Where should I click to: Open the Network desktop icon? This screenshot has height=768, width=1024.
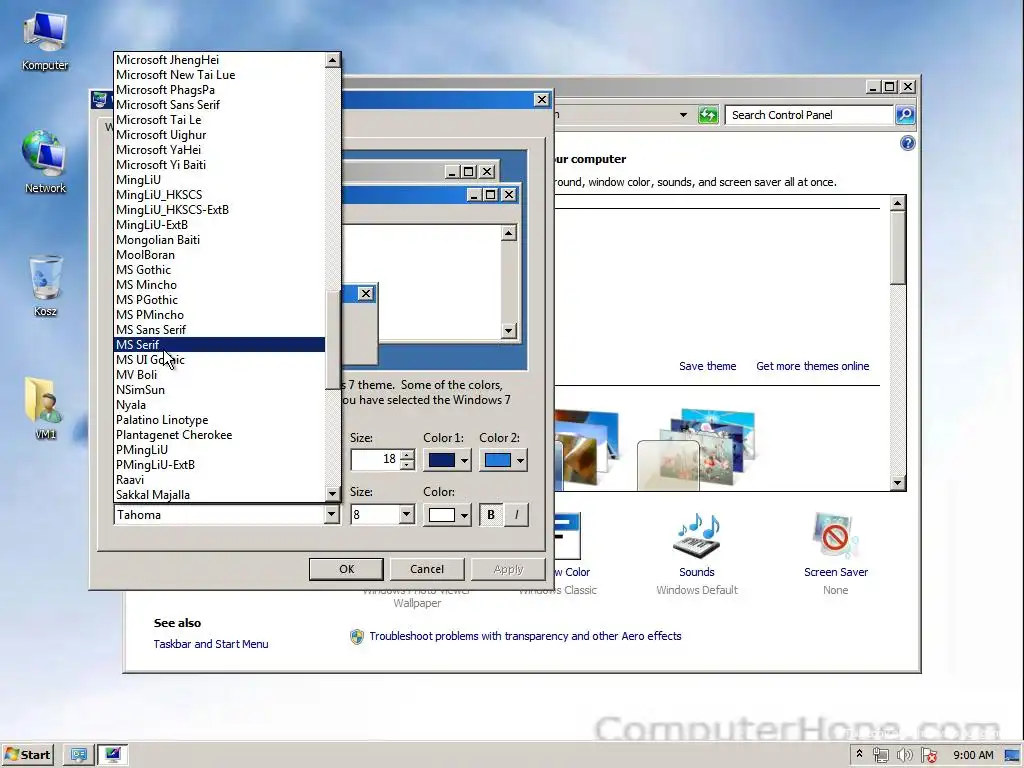tap(45, 161)
